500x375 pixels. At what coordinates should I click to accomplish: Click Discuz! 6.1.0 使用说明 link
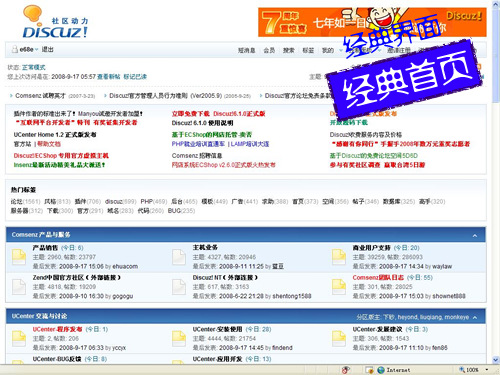pyautogui.click(x=202, y=123)
